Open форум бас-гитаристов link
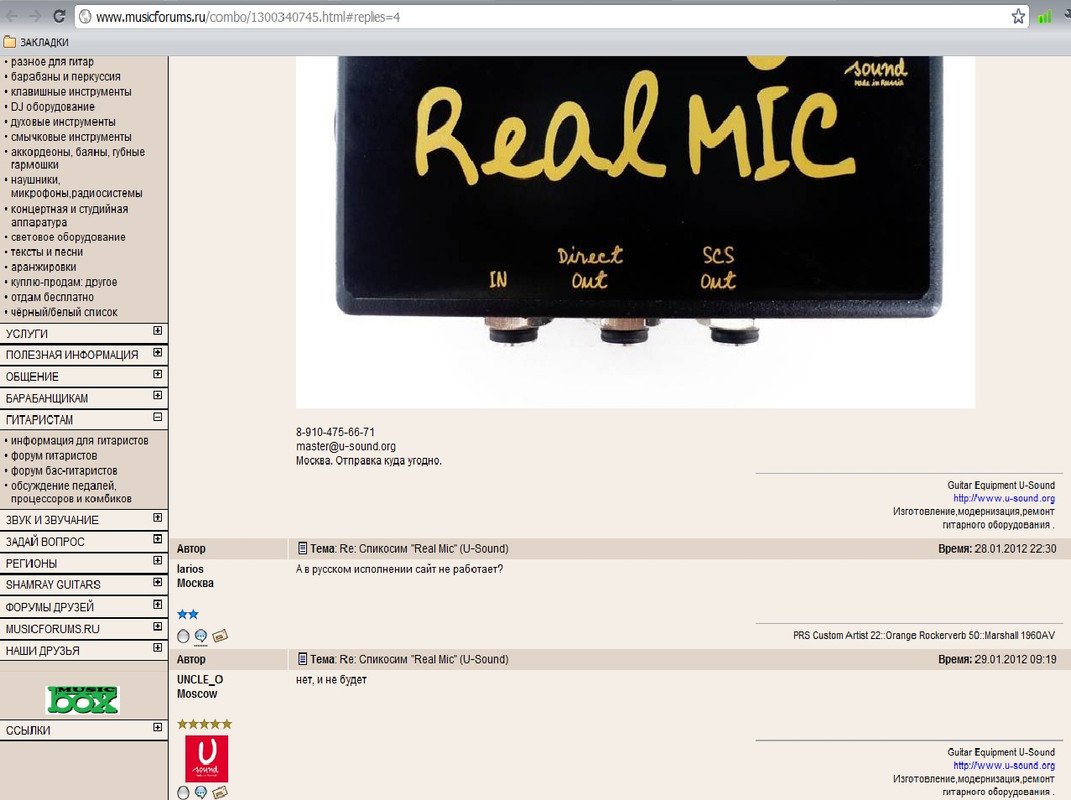 [64, 471]
